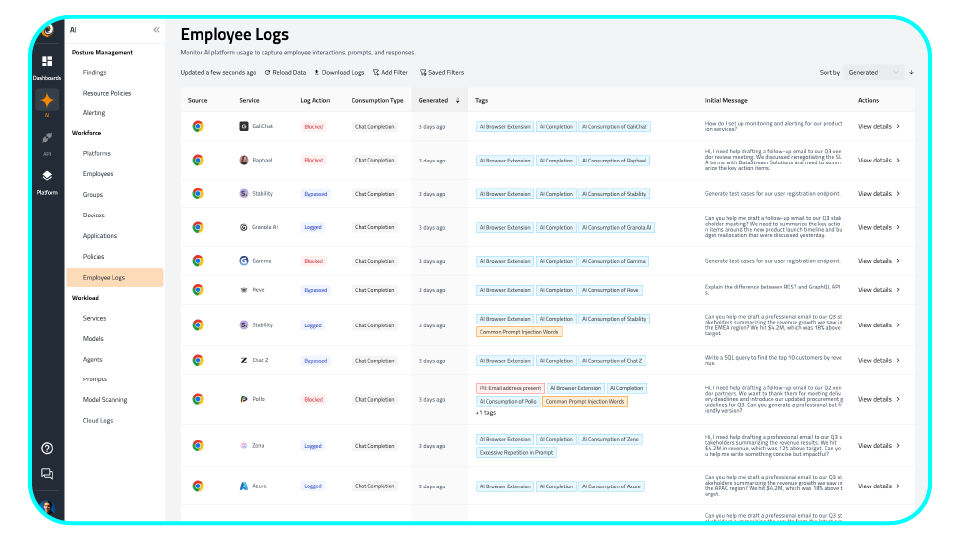This screenshot has height=540, width=960.
Task: Click the Gamma service icon
Action: pyautogui.click(x=244, y=261)
